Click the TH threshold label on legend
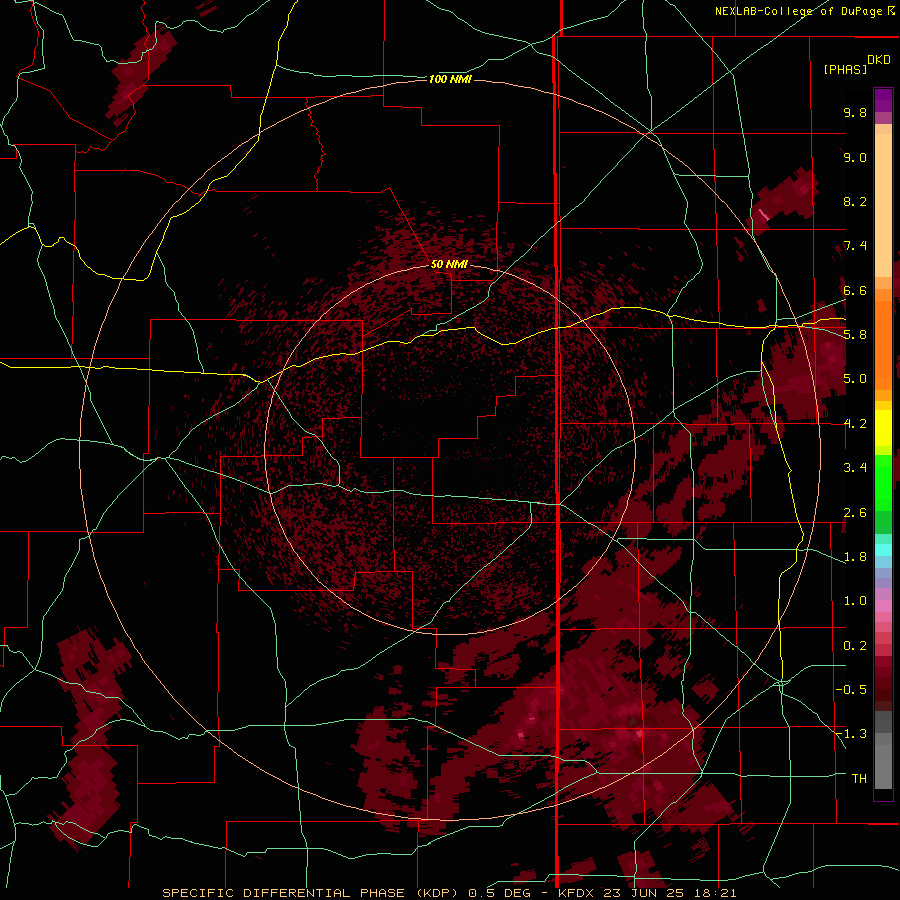Screen dimensions: 900x900 (859, 779)
